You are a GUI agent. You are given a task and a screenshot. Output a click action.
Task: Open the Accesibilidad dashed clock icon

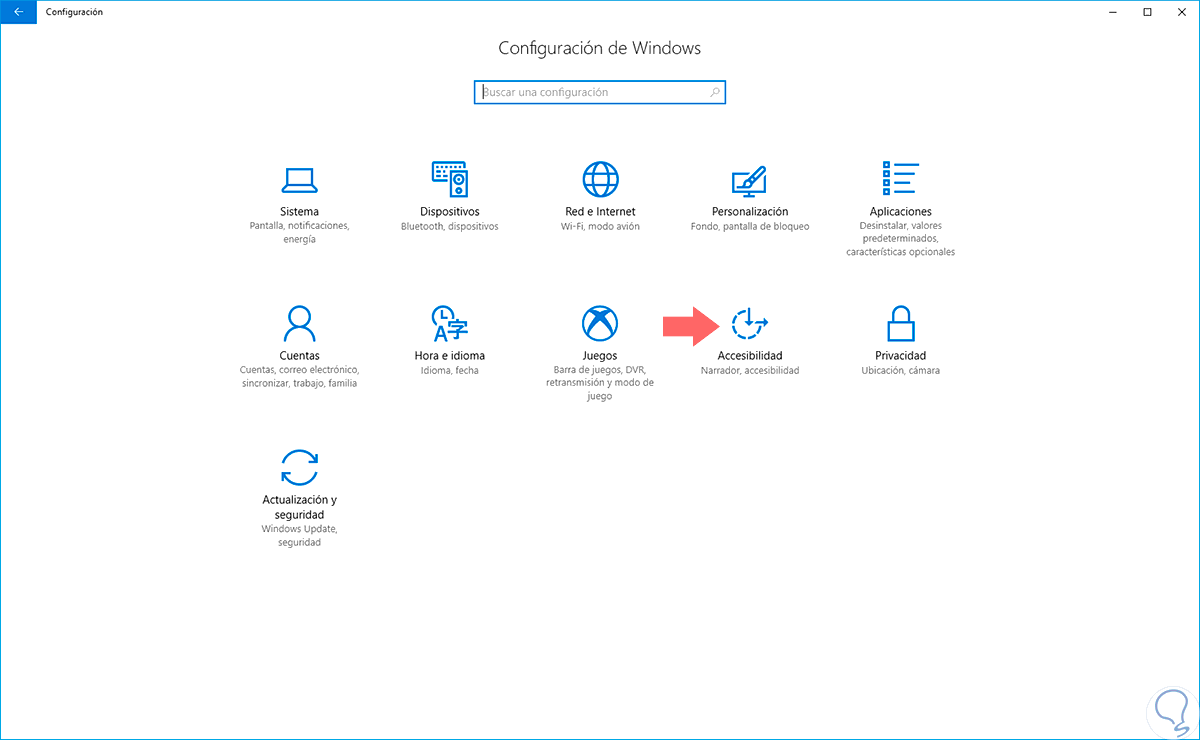[x=750, y=323]
